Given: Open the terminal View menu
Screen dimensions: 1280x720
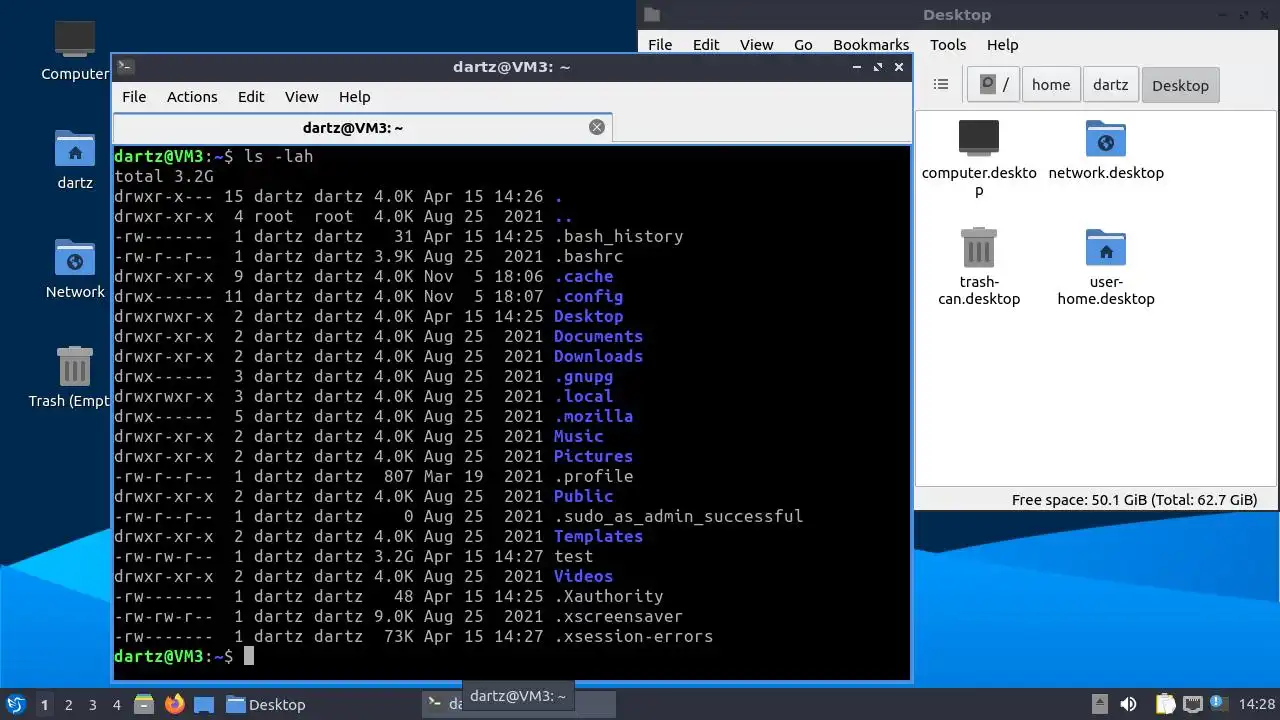Looking at the screenshot, I should pyautogui.click(x=301, y=97).
